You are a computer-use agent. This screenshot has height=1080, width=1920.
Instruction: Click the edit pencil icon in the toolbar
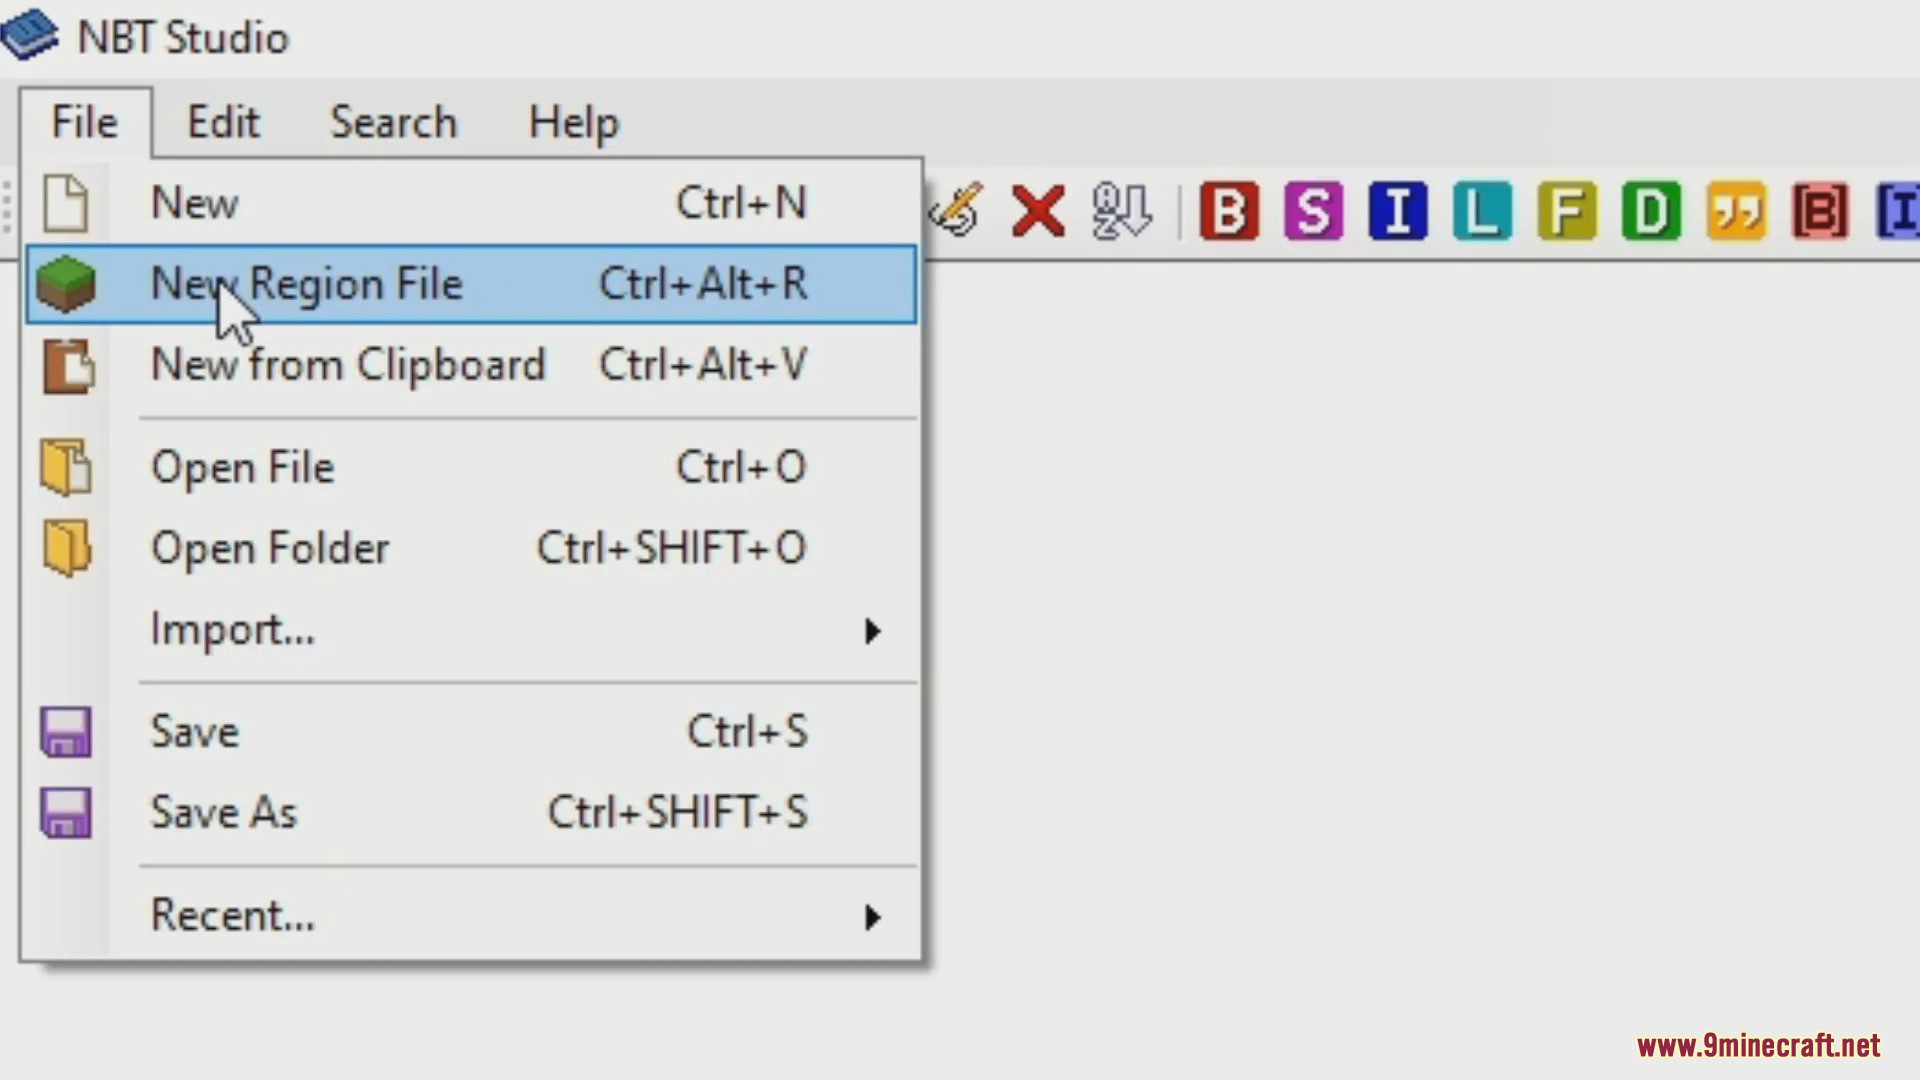tap(957, 209)
